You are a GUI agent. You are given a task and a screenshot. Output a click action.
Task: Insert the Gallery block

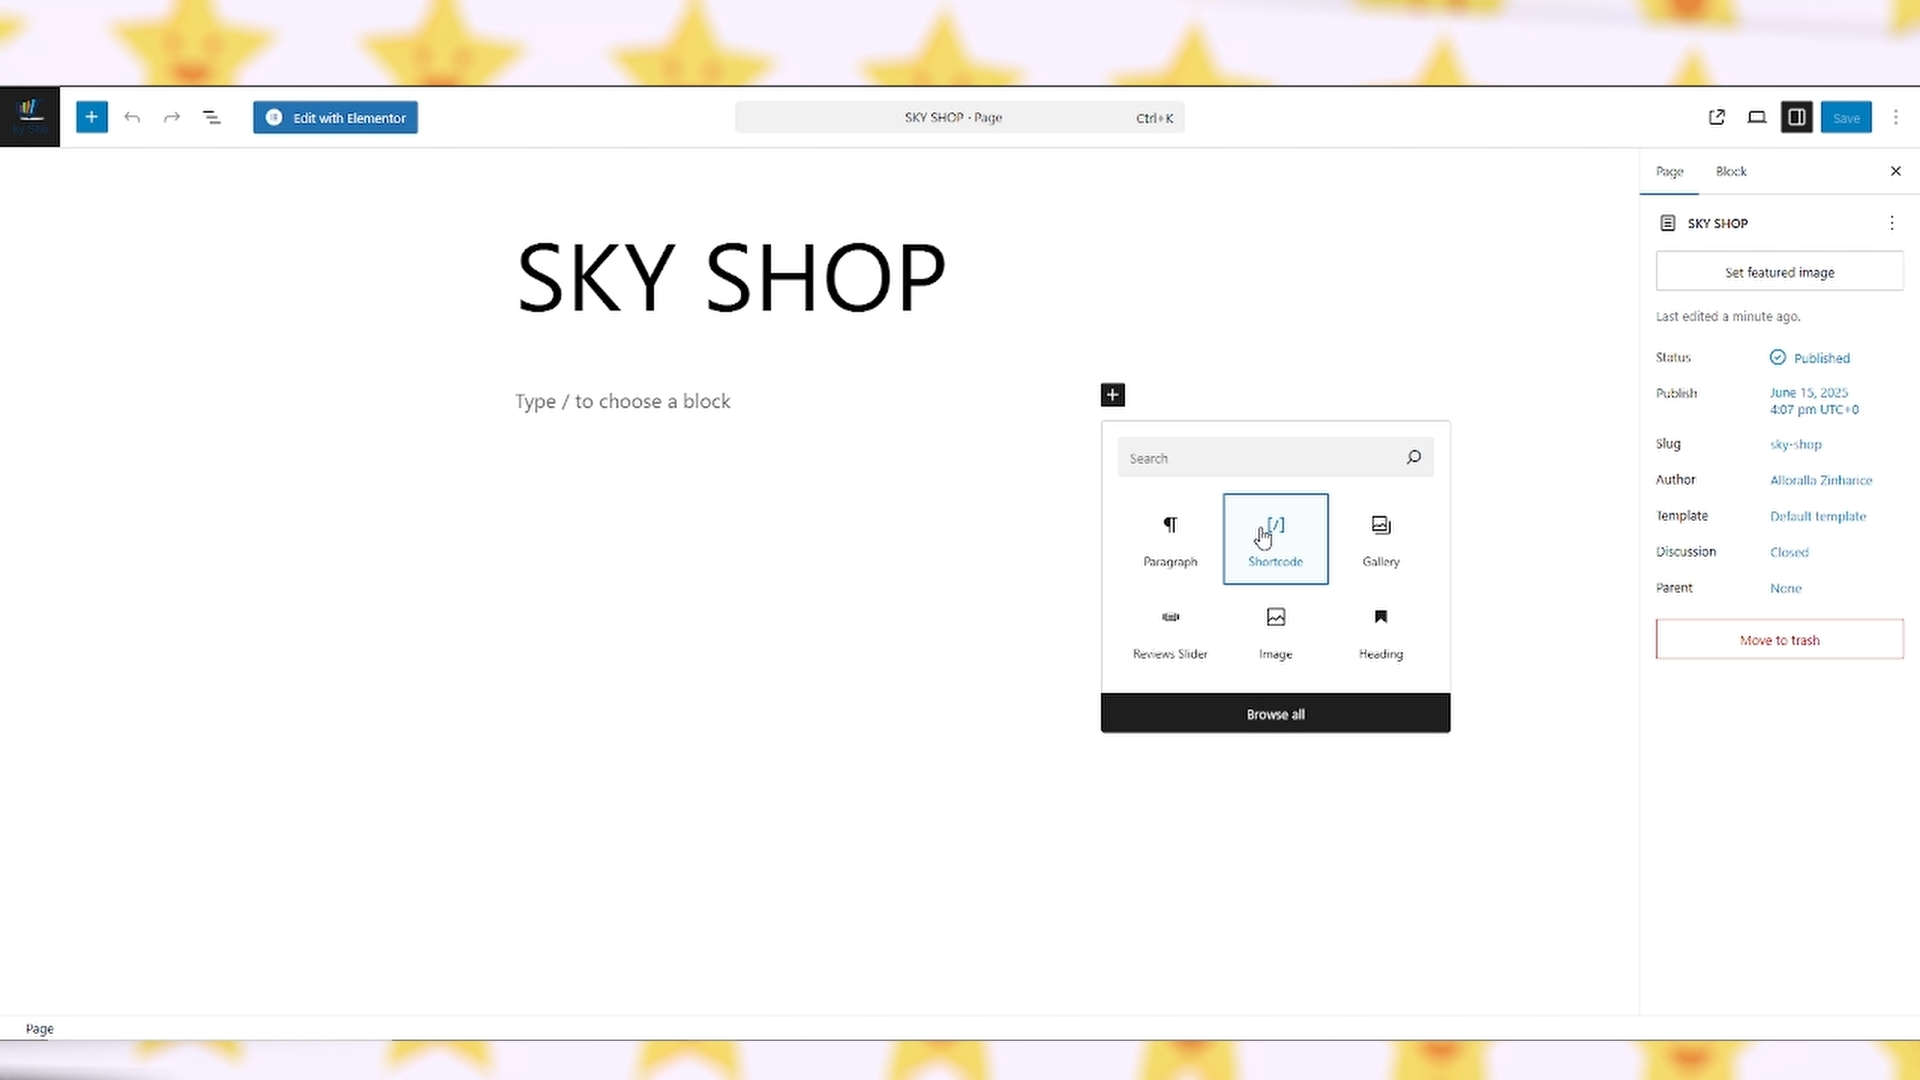point(1380,539)
